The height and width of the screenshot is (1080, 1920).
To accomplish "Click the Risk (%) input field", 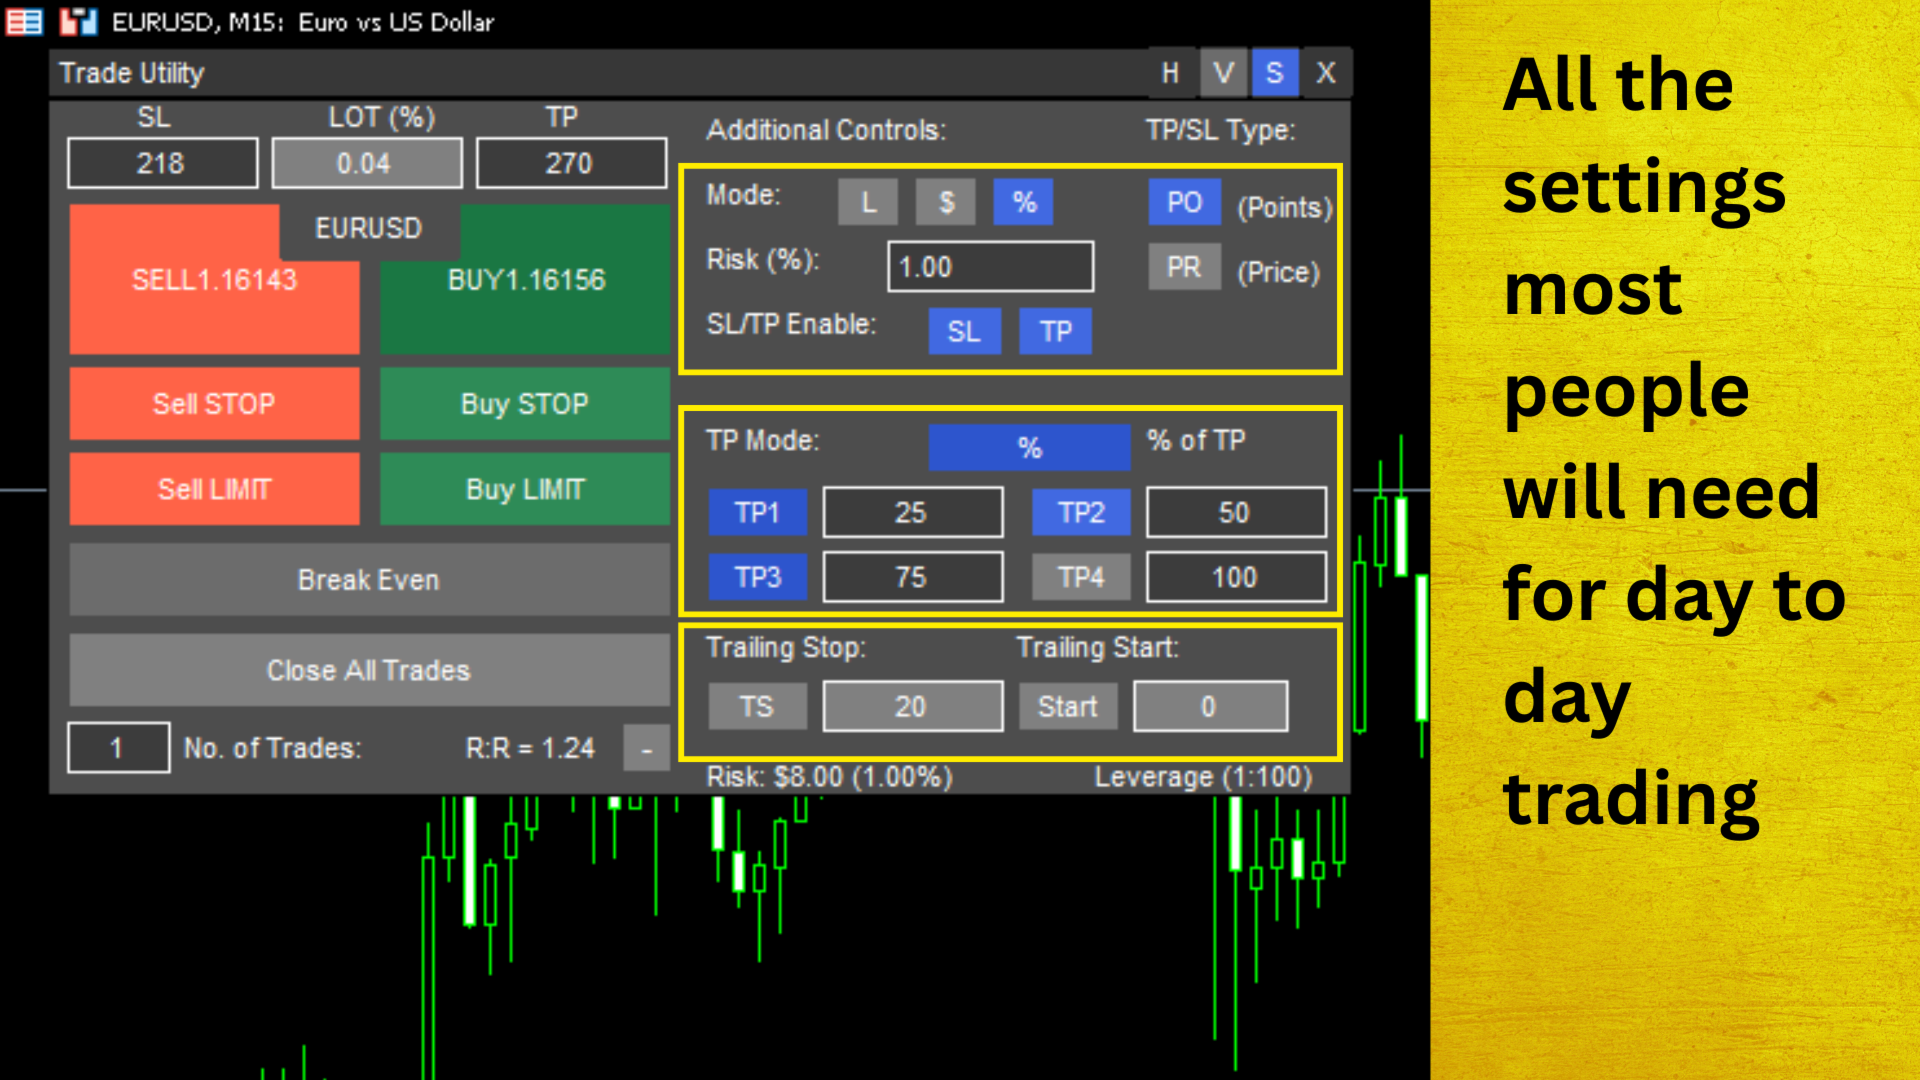I will (x=990, y=267).
